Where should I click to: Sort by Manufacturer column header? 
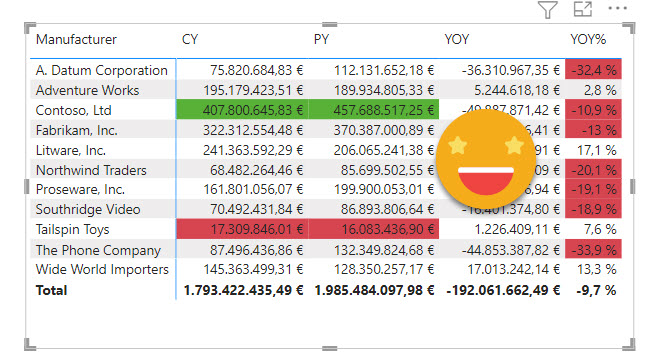click(76, 39)
